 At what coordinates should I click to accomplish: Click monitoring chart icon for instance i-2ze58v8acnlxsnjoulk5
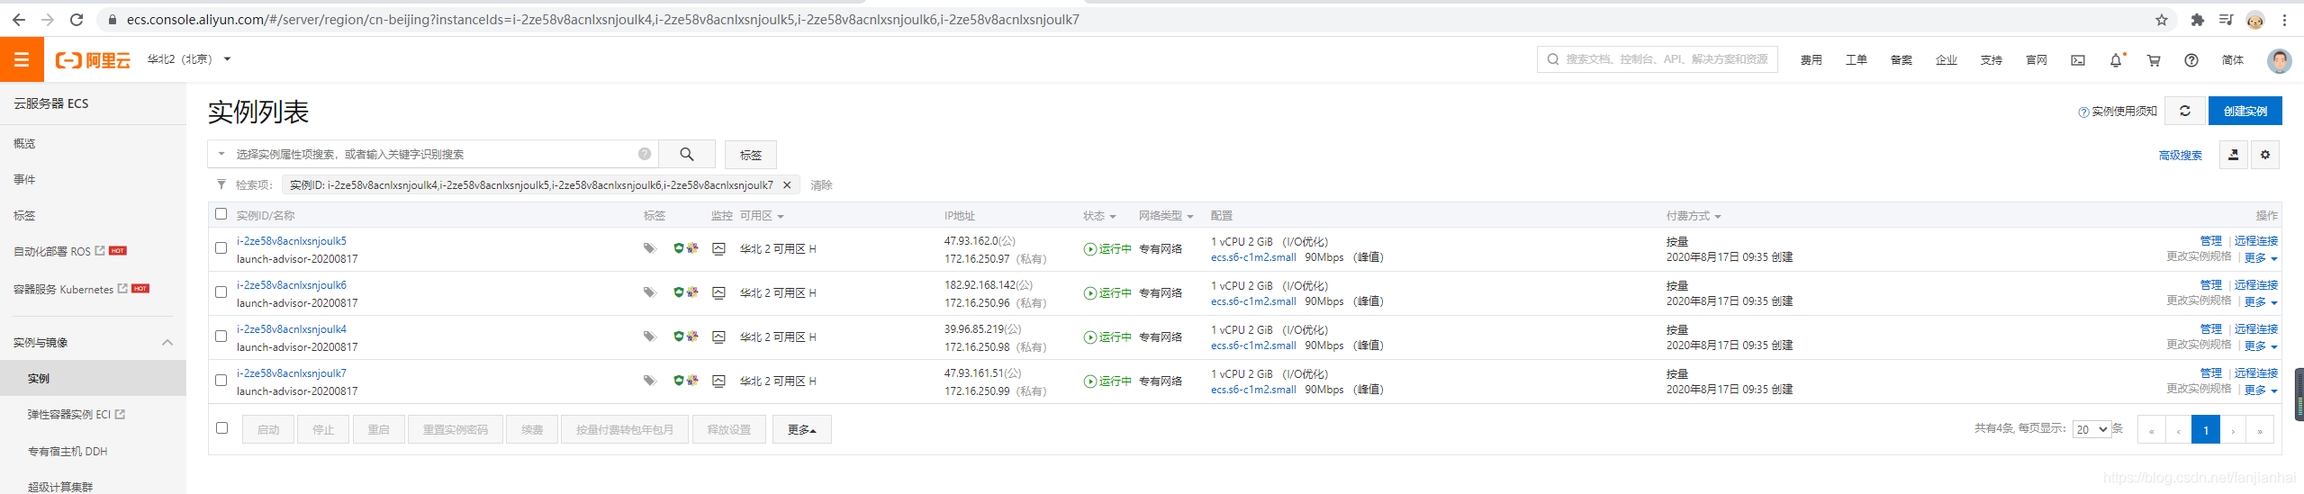pyautogui.click(x=718, y=249)
